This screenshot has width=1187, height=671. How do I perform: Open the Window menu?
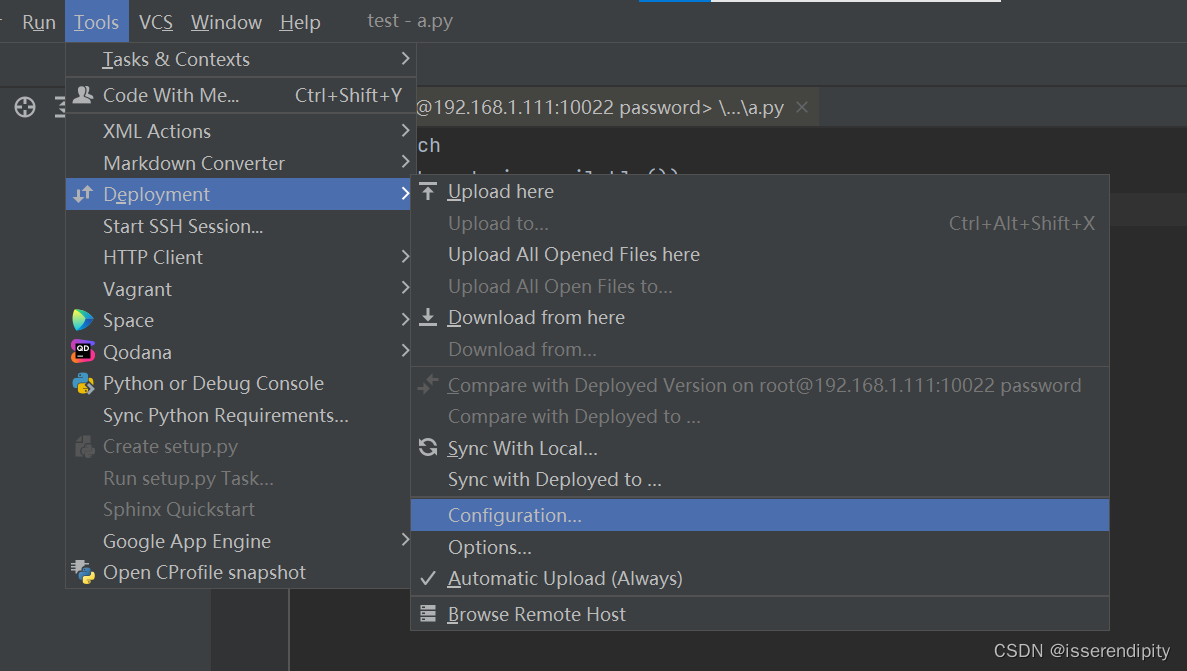coord(226,21)
